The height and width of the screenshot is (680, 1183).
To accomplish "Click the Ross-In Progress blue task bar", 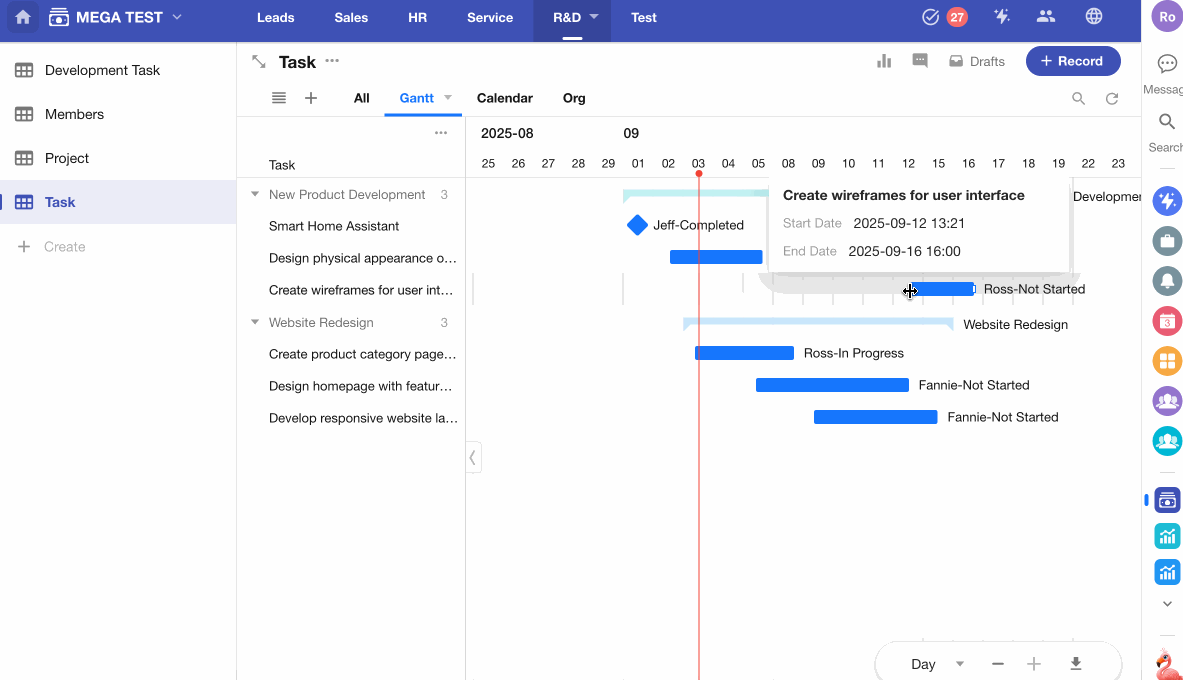I will (744, 353).
